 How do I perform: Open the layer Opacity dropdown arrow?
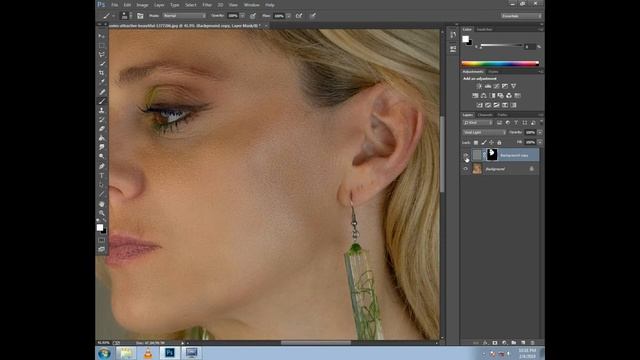[x=540, y=132]
